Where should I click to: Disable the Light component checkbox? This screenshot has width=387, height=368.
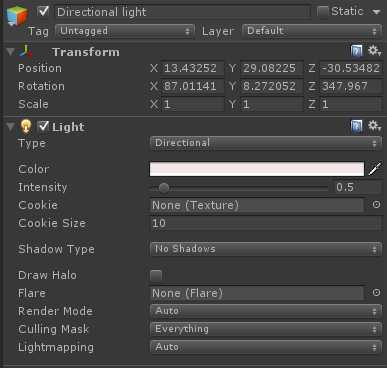click(43, 127)
